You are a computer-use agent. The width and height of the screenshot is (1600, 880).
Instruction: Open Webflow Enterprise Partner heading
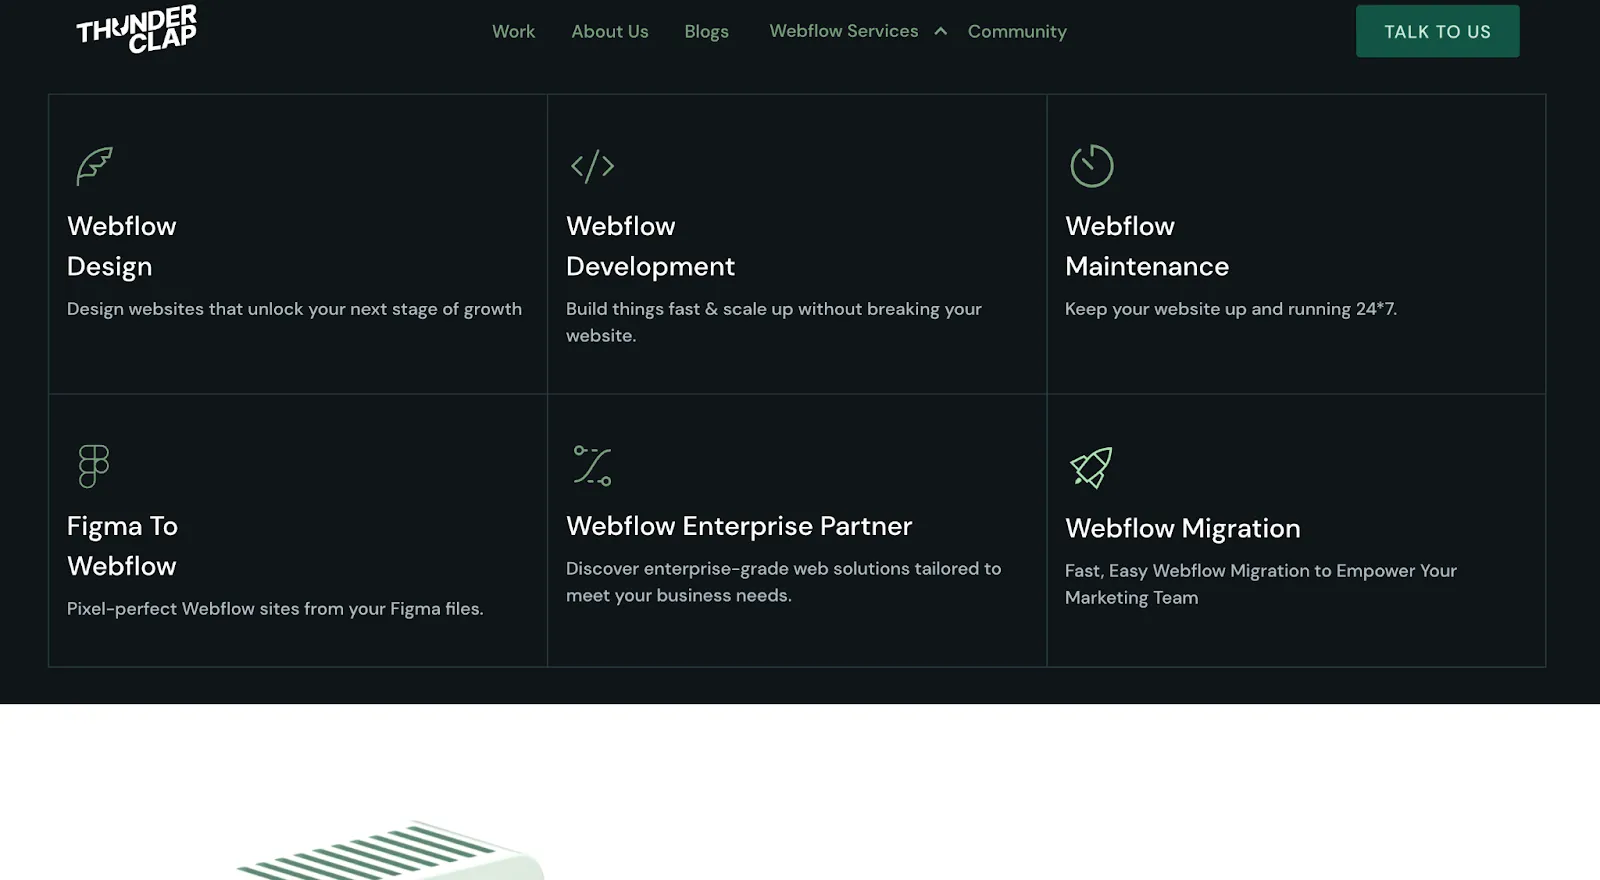[739, 526]
